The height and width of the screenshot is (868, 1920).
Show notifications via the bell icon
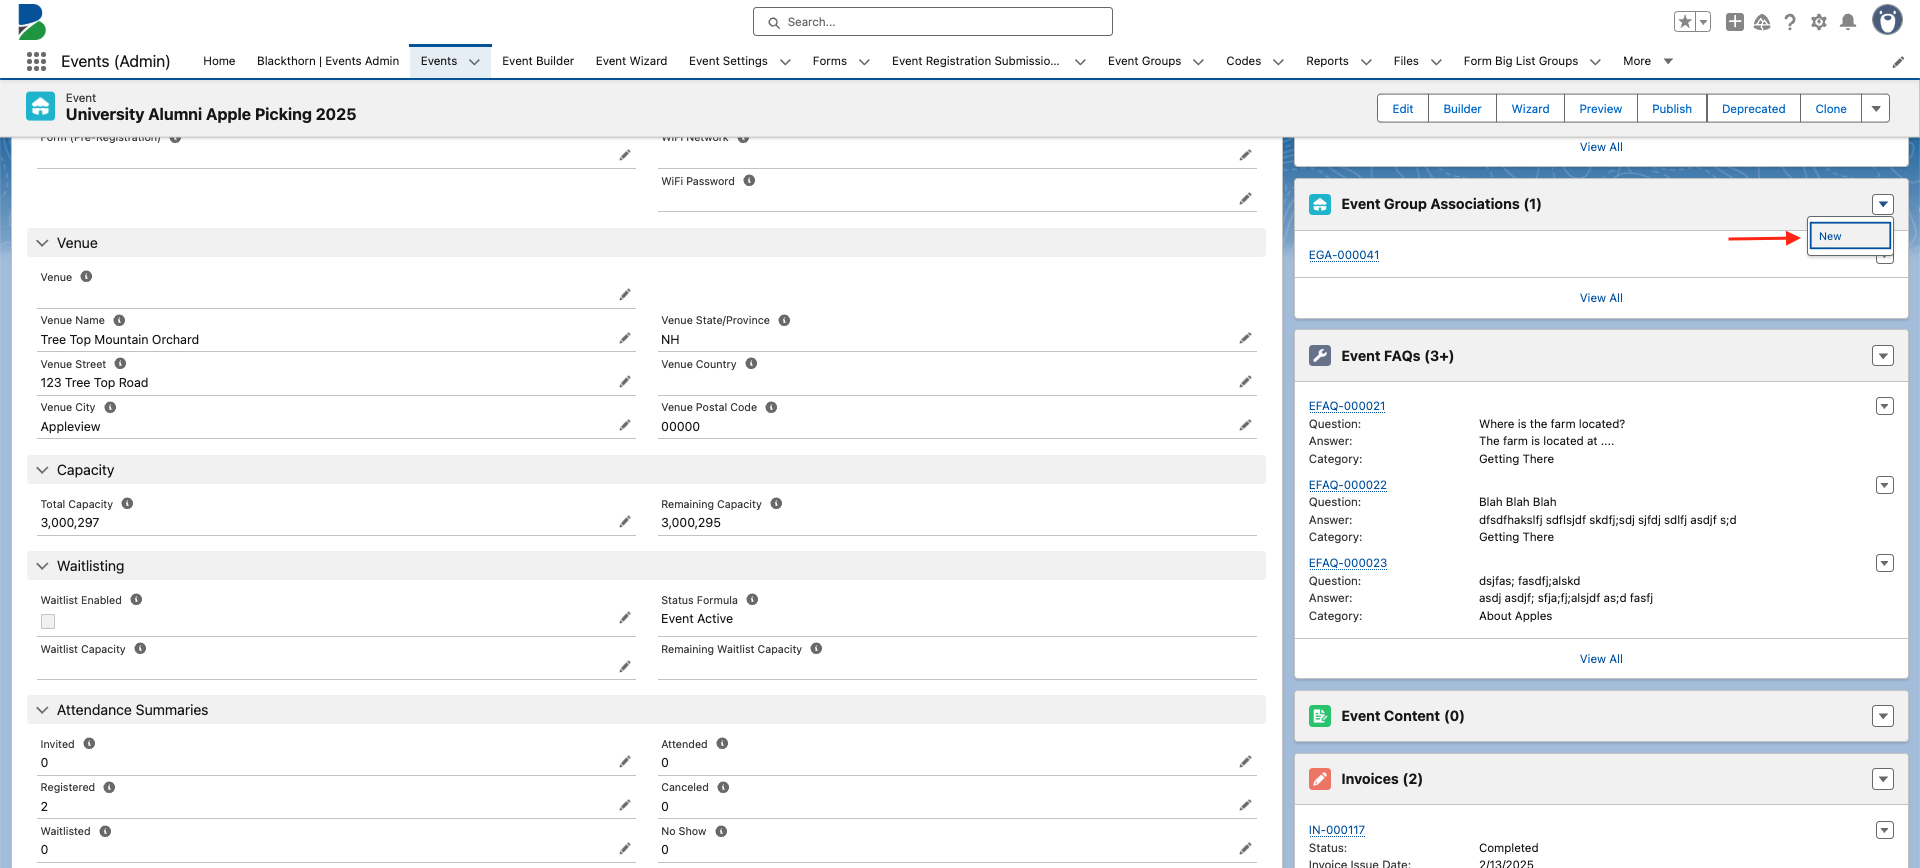pos(1848,22)
